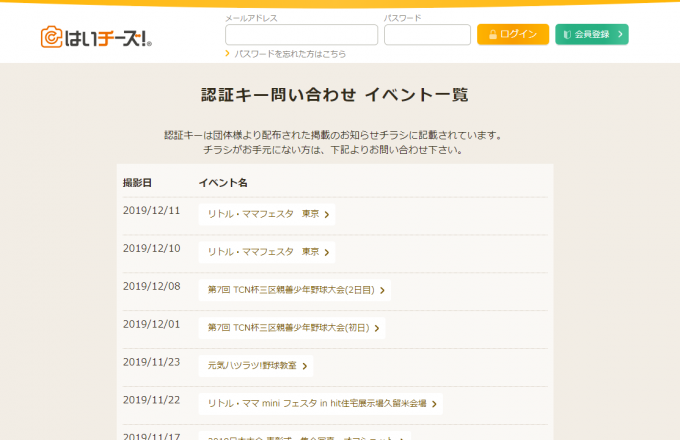Click the イベント名 column header
The height and width of the screenshot is (440, 680).
click(x=222, y=183)
